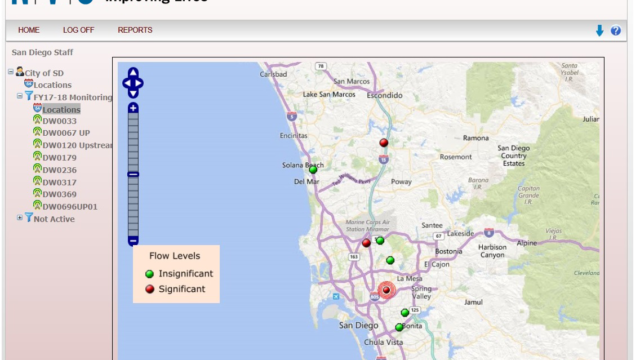
Task: Select monitoring site DW0033 in tree
Action: pyautogui.click(x=60, y=121)
